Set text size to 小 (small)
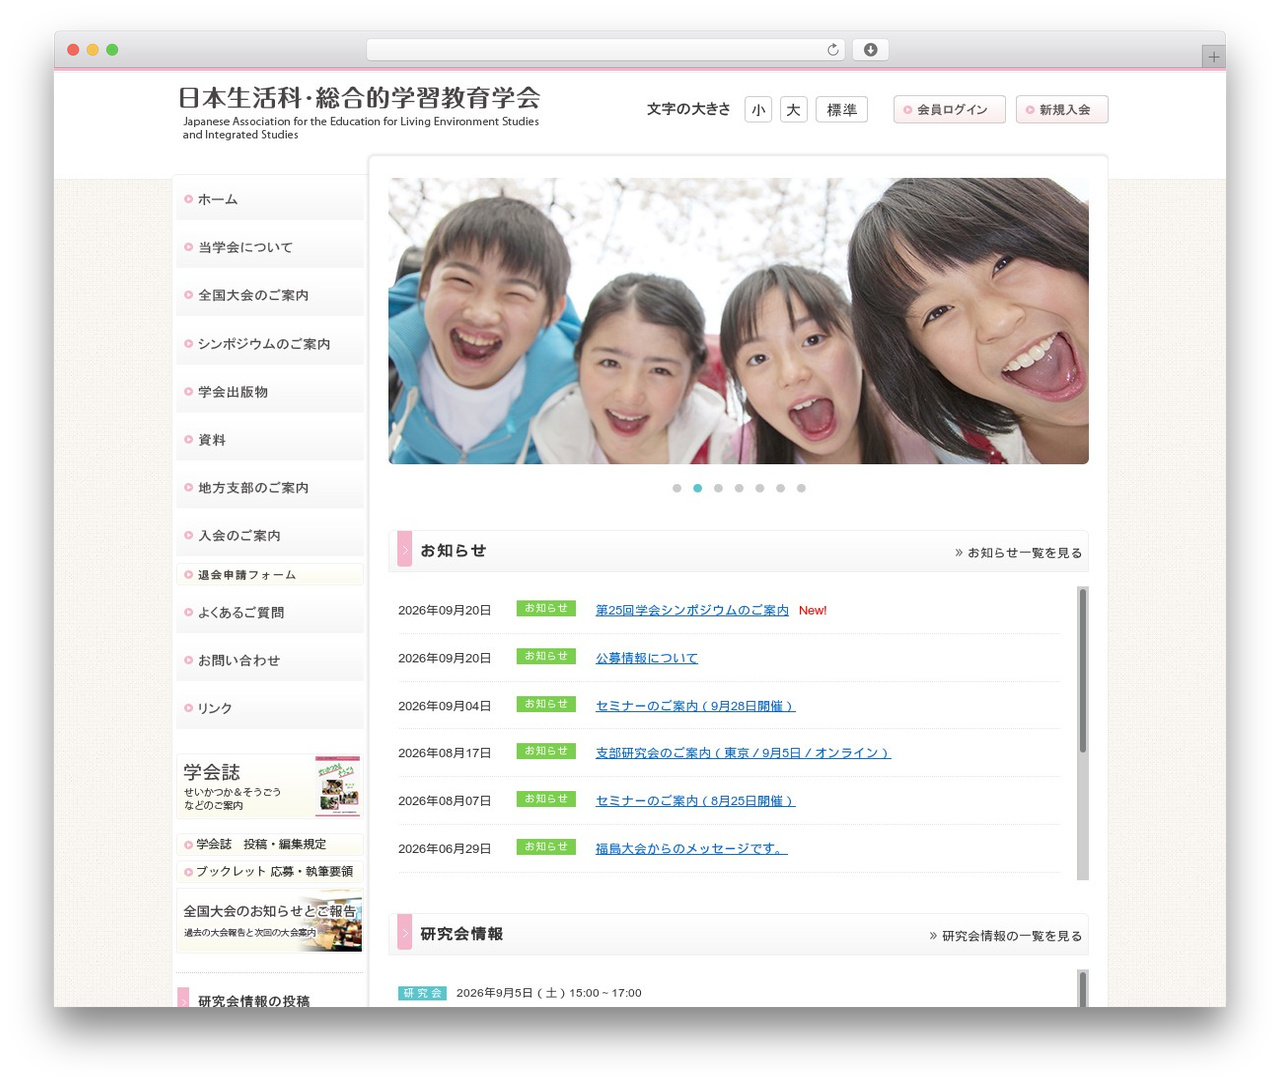Screen dimensions: 1280x1084 click(758, 110)
